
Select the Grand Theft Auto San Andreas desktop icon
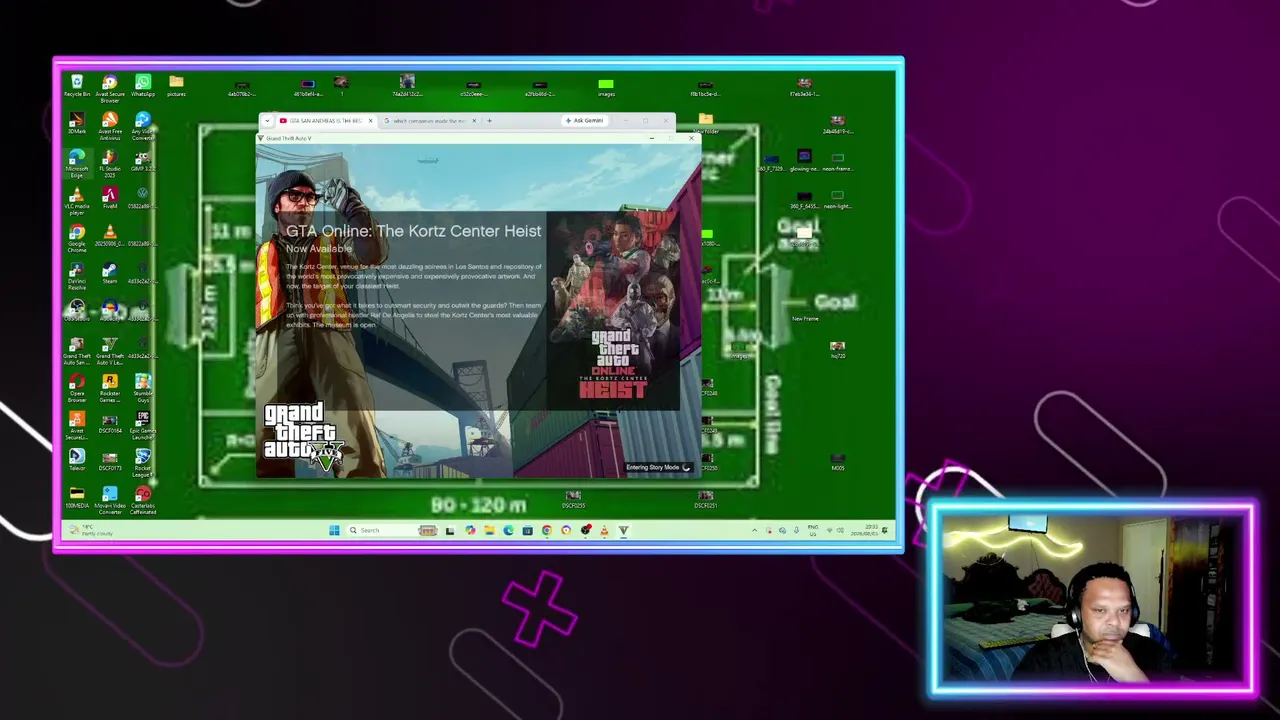click(x=77, y=351)
